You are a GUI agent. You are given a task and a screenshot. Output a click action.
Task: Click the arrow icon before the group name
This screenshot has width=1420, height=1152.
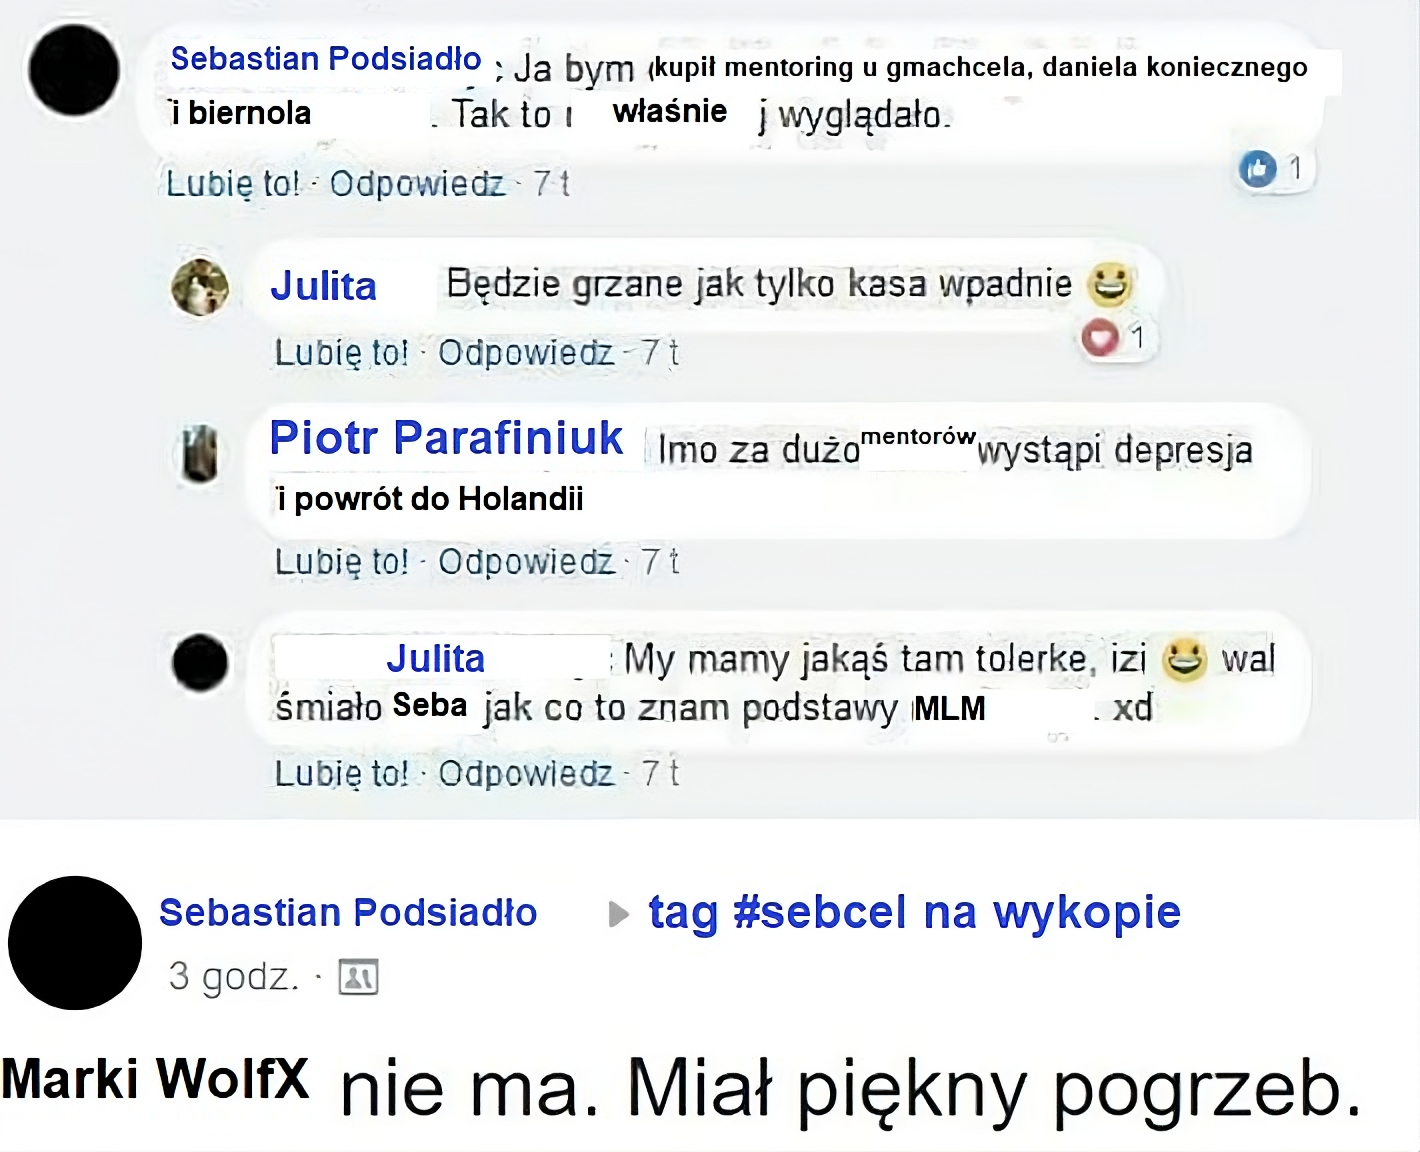pos(619,914)
